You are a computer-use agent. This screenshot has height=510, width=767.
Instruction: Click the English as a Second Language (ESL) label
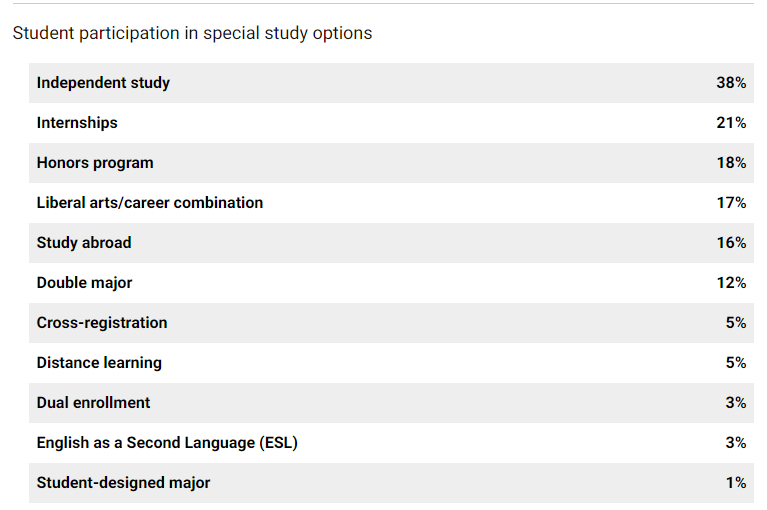167,443
